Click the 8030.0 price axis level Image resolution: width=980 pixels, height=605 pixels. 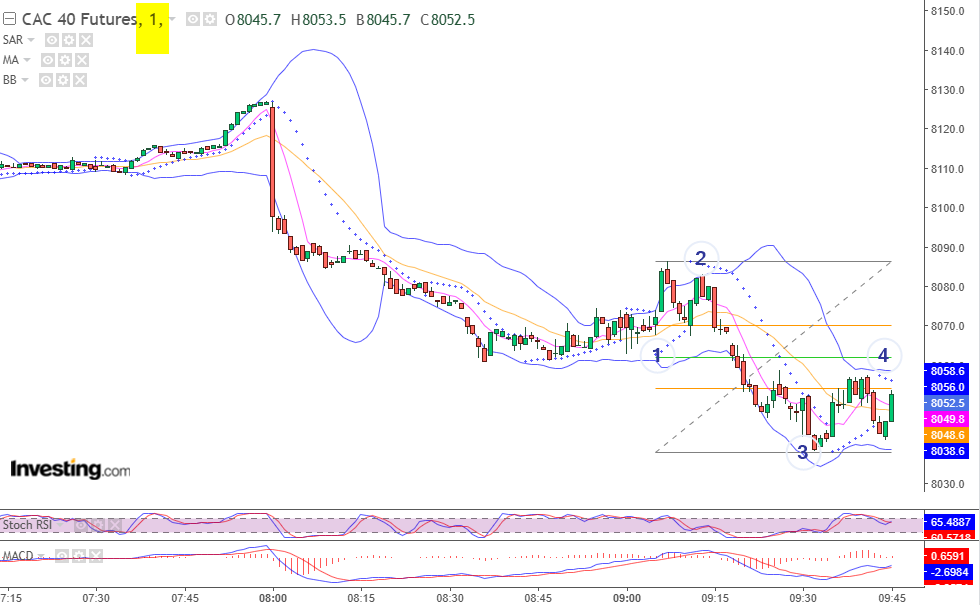pos(948,484)
